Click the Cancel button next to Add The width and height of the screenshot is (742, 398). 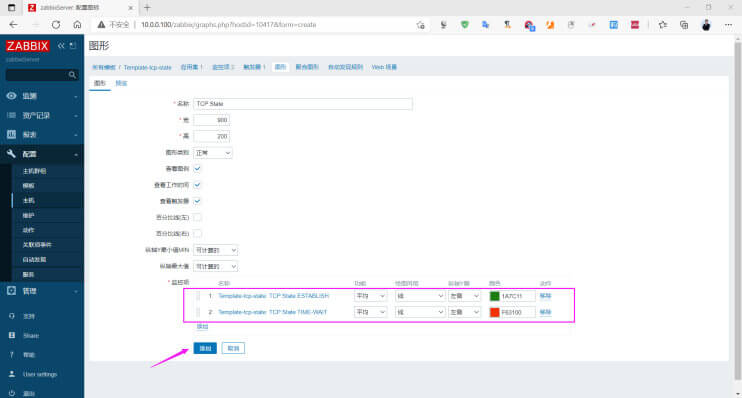pos(233,348)
